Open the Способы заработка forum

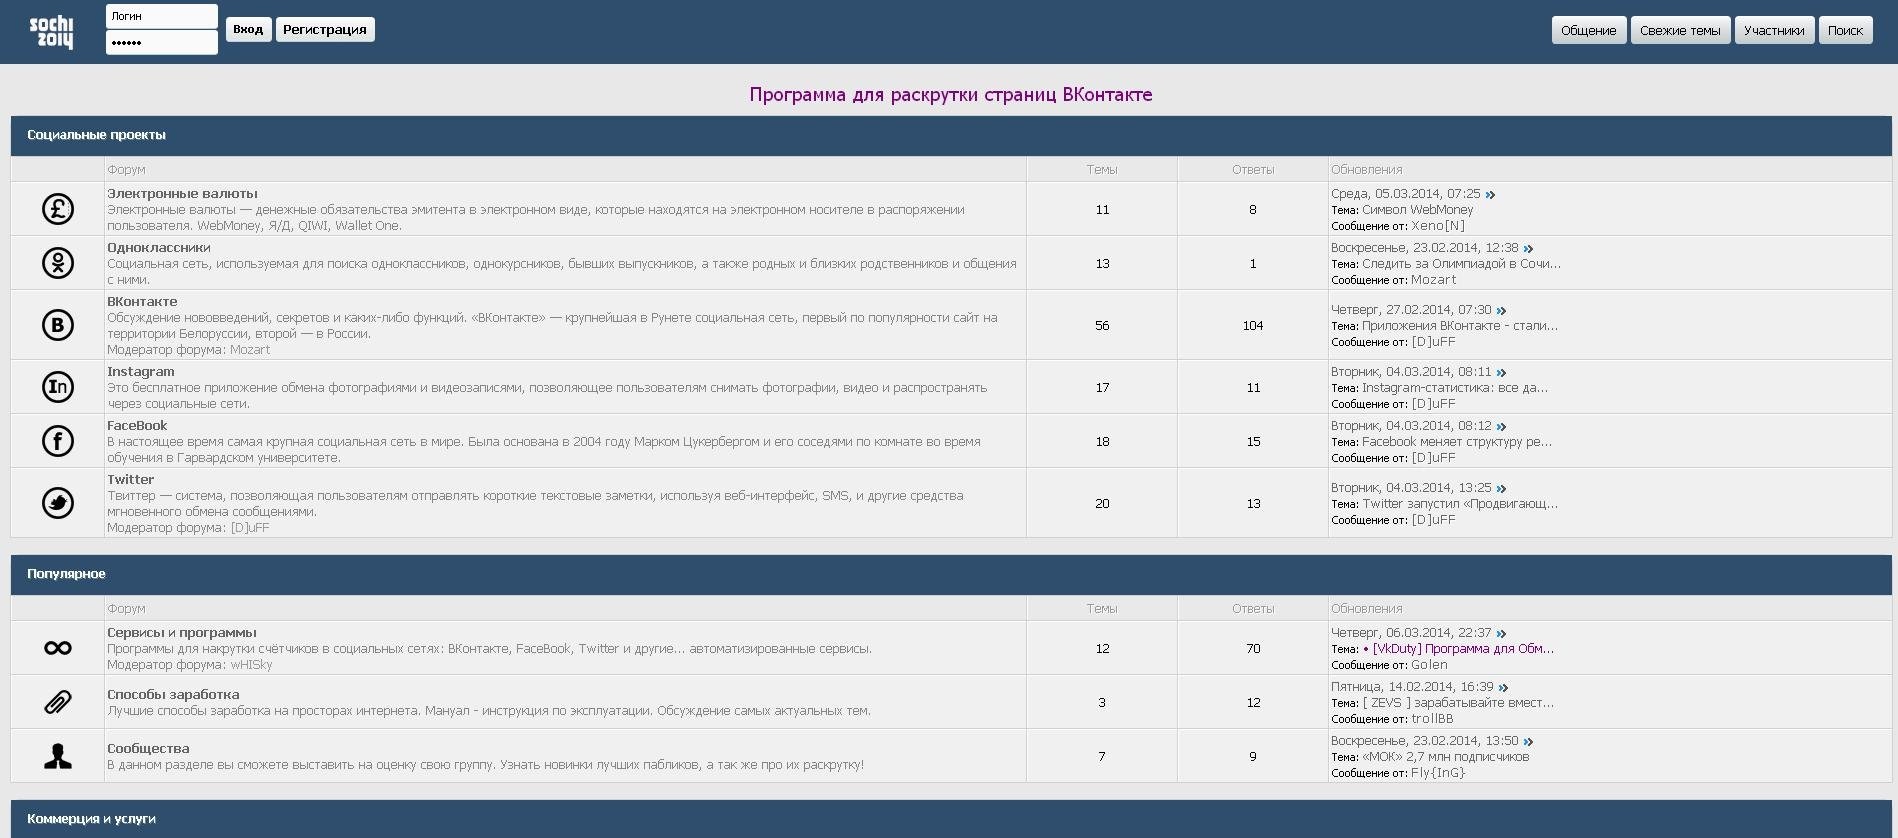click(x=173, y=695)
